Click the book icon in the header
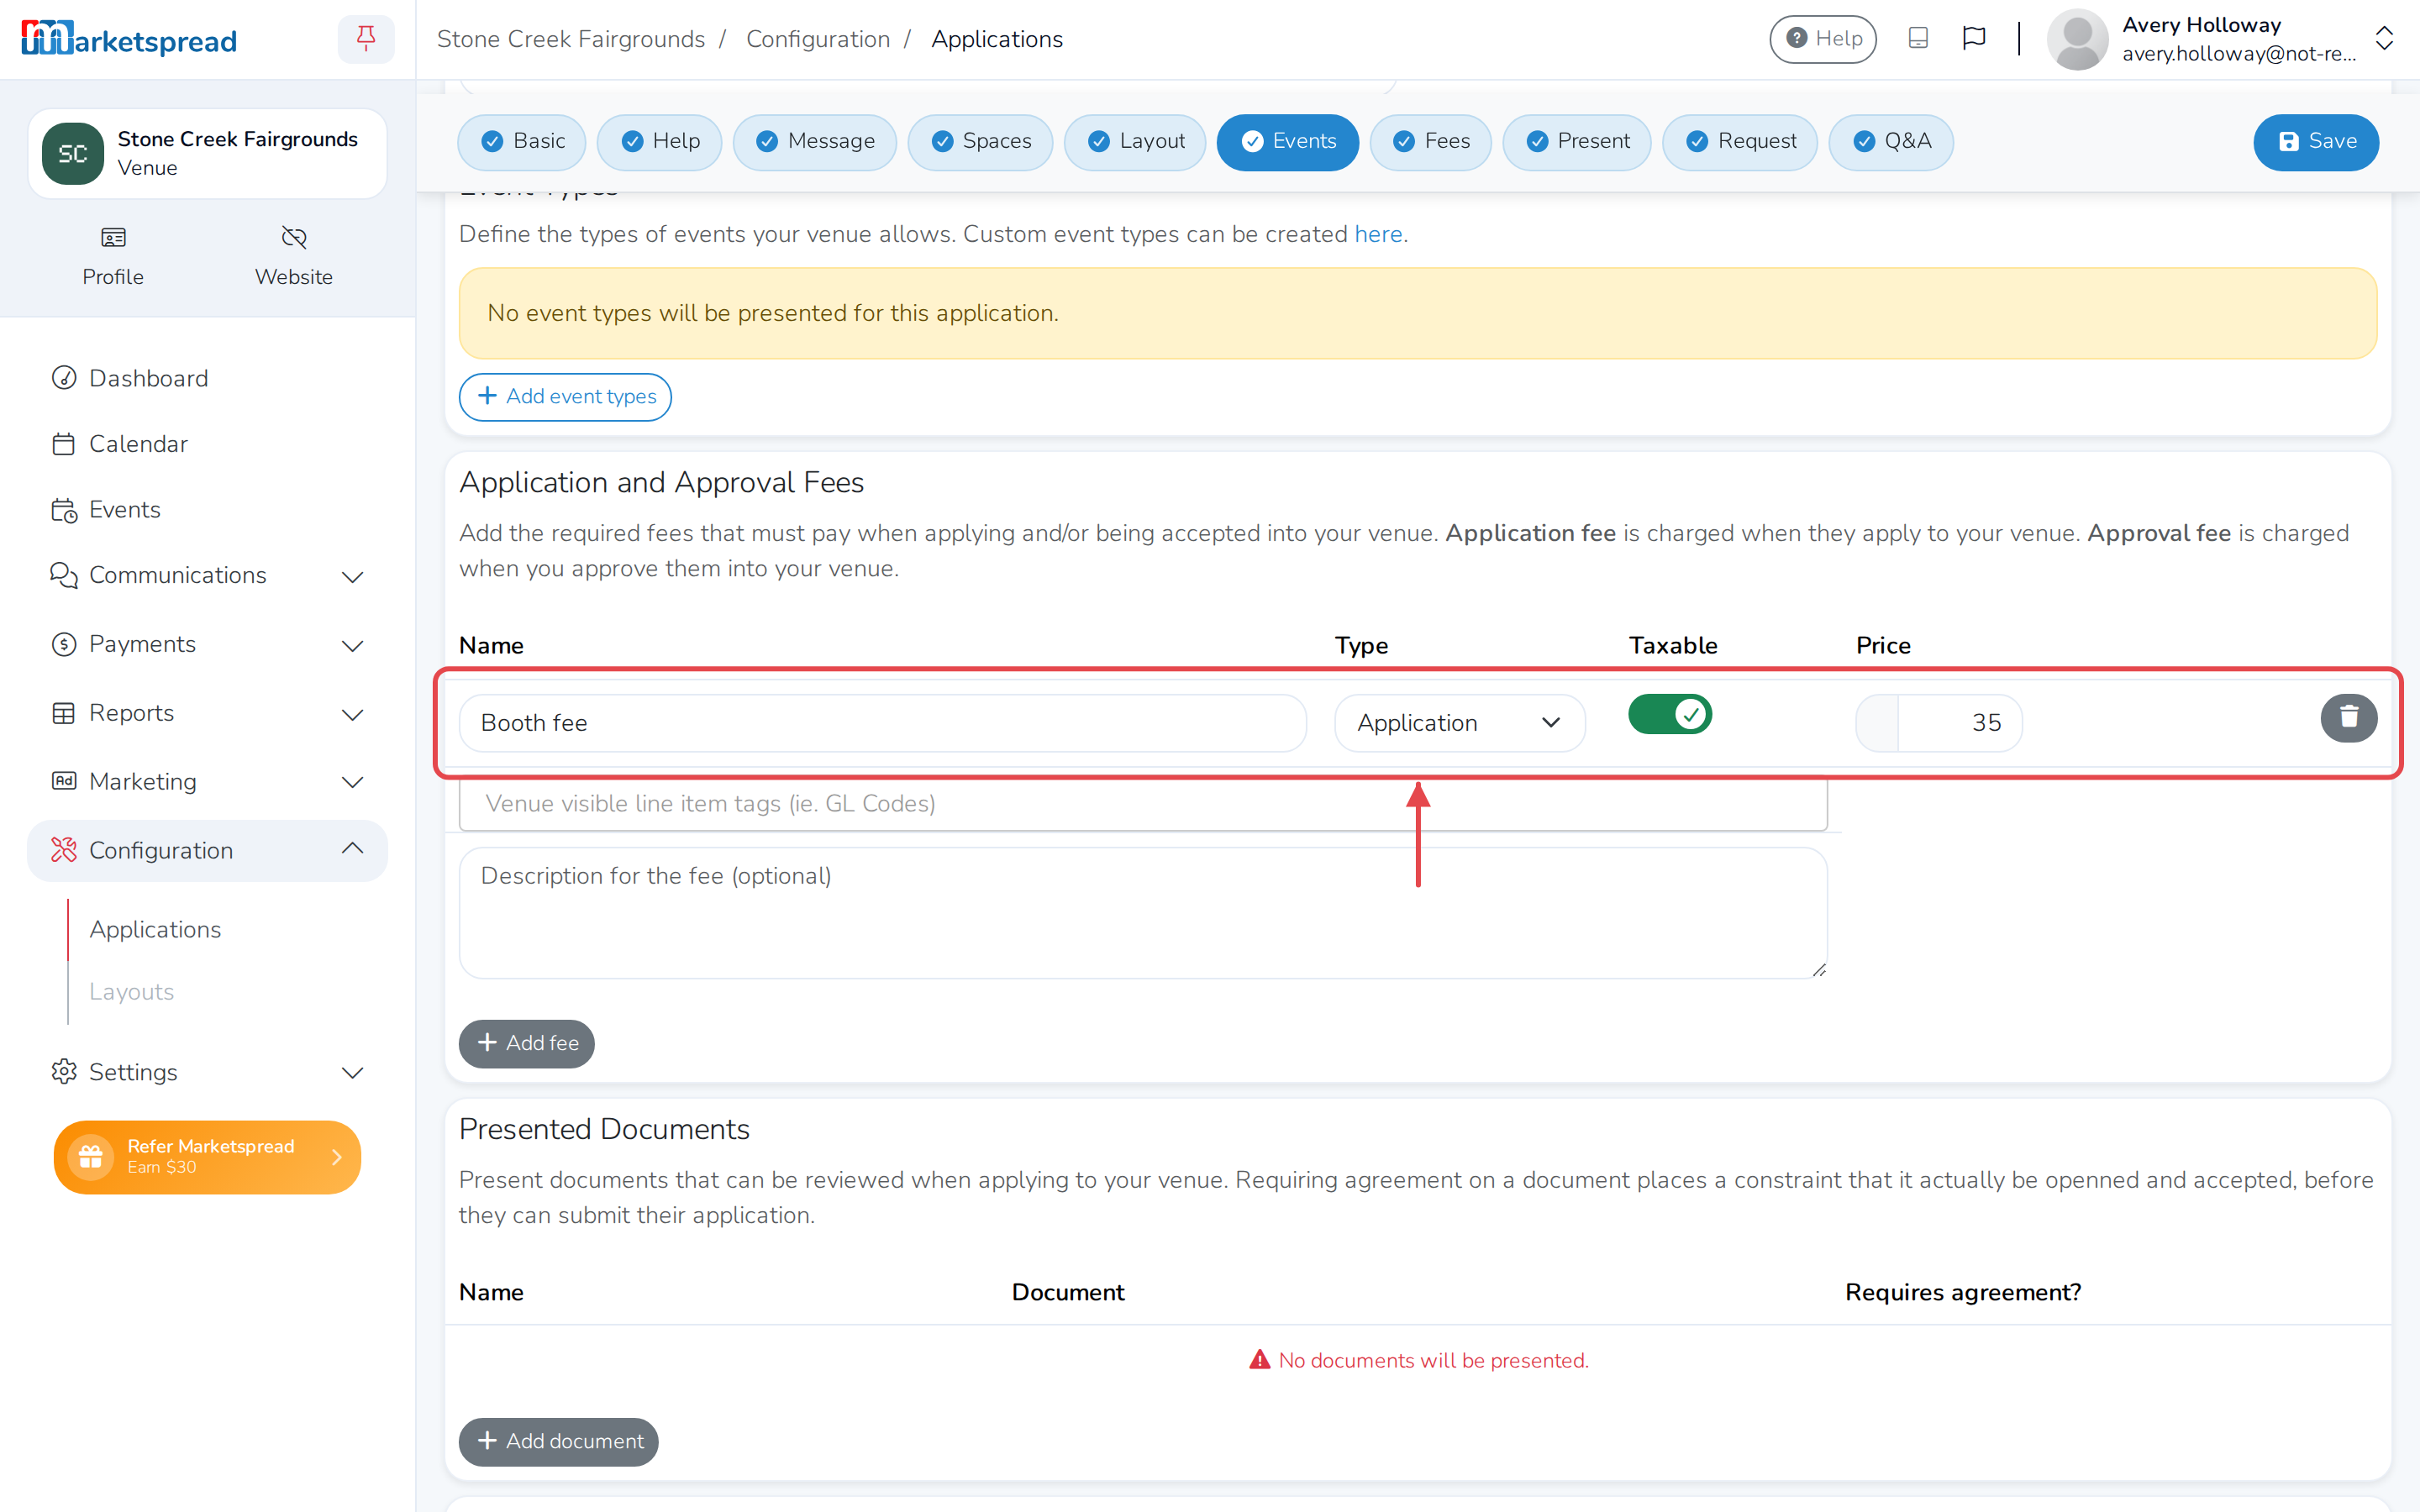2420x1512 pixels. [x=1918, y=39]
